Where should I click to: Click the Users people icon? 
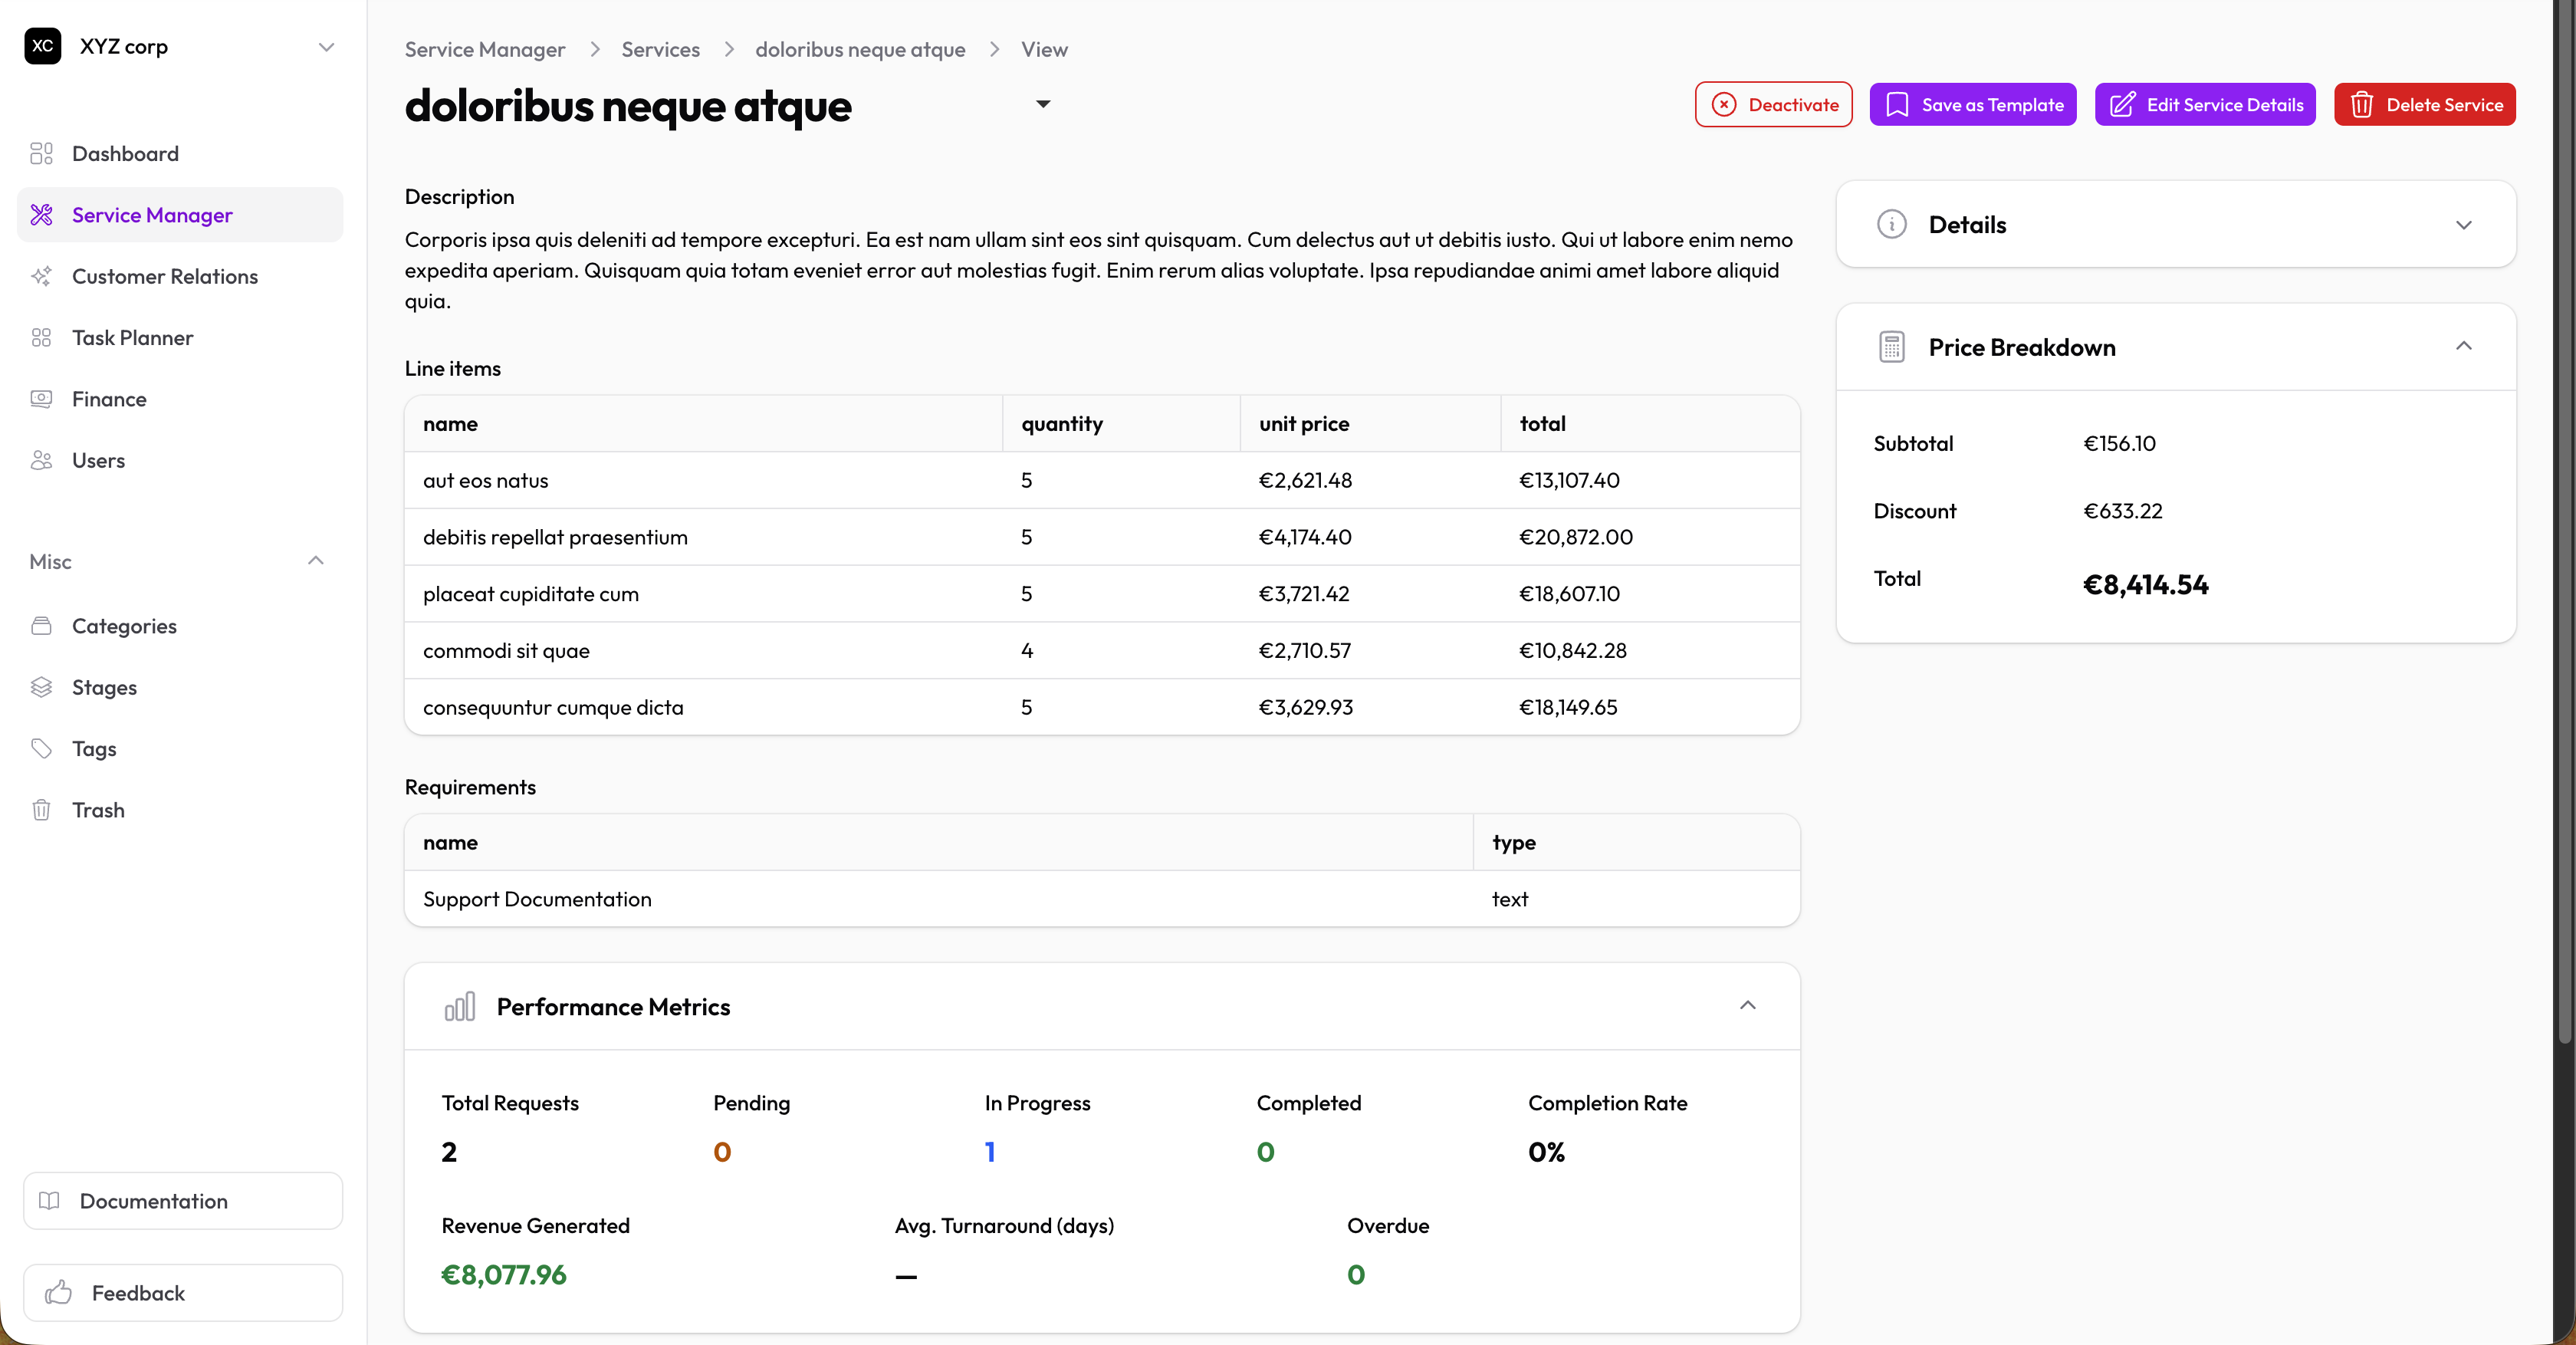coord(41,460)
